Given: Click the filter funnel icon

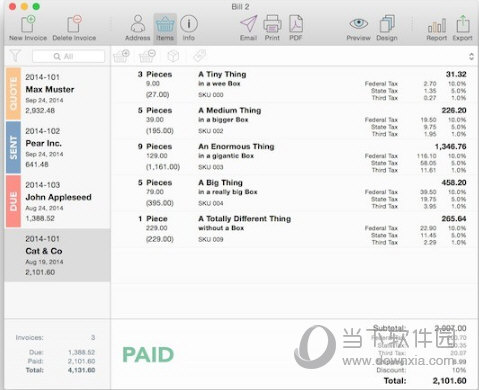Looking at the screenshot, I should coord(15,56).
